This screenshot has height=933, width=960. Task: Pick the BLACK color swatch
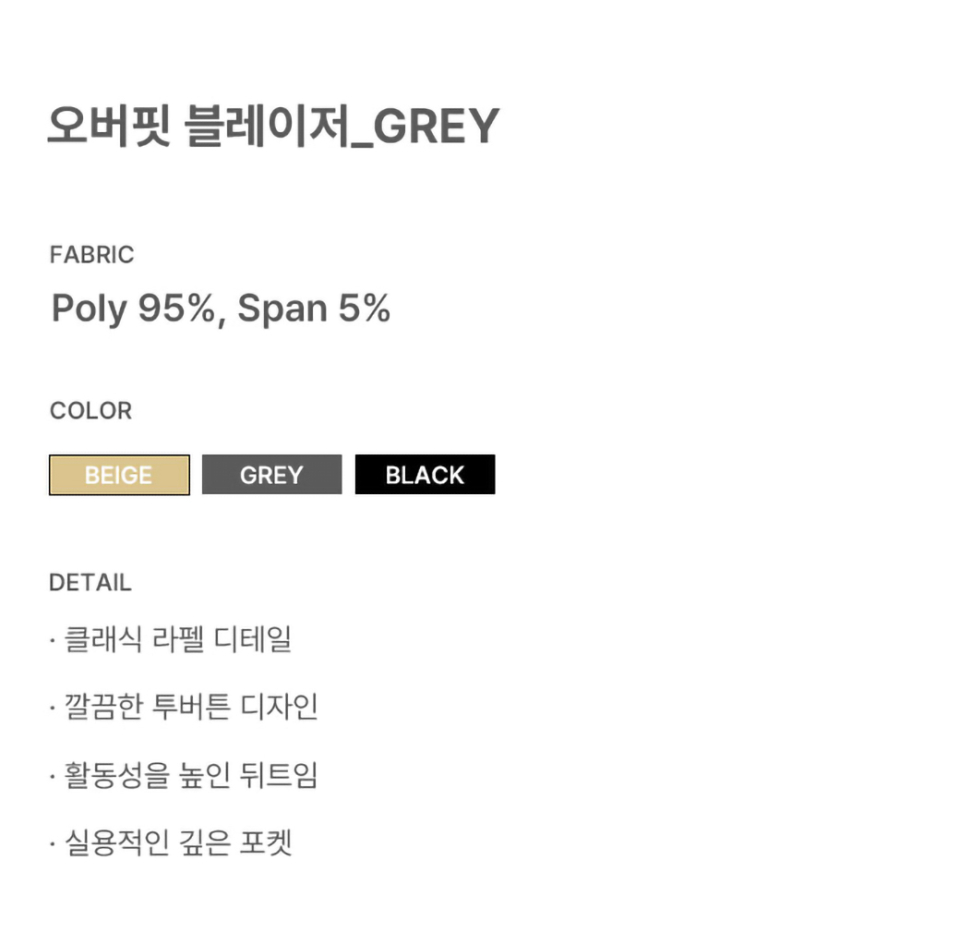tap(425, 475)
